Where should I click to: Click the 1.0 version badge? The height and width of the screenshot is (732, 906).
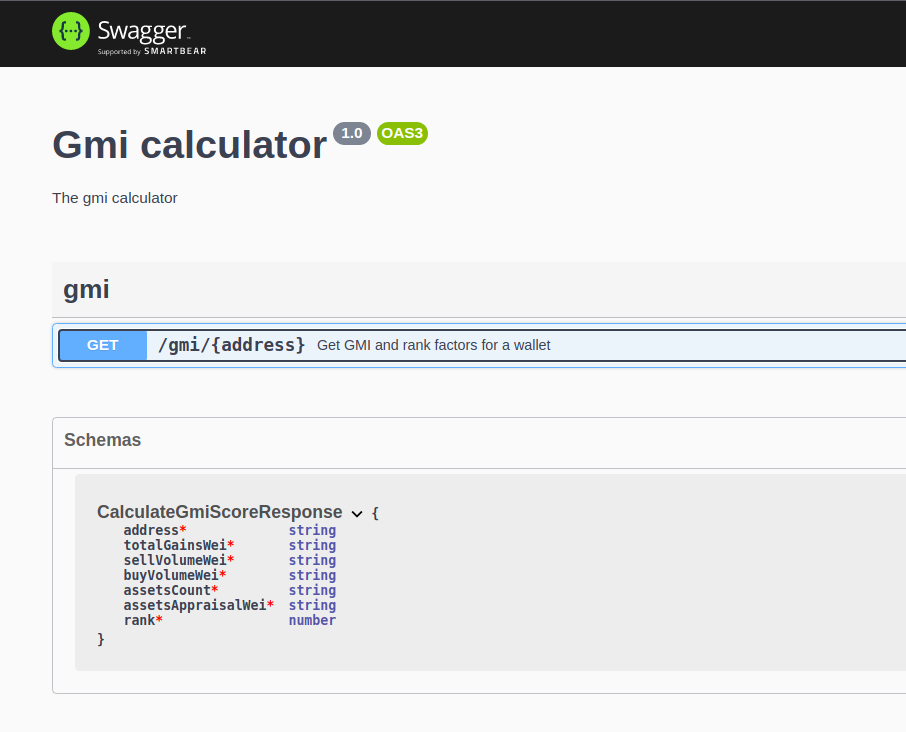click(352, 133)
